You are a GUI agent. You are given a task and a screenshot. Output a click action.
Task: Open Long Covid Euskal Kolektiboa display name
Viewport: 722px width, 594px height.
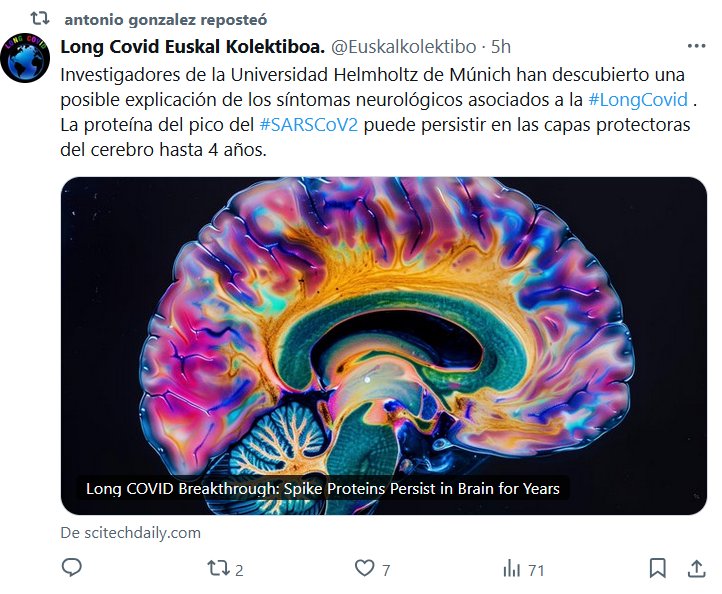click(x=192, y=47)
